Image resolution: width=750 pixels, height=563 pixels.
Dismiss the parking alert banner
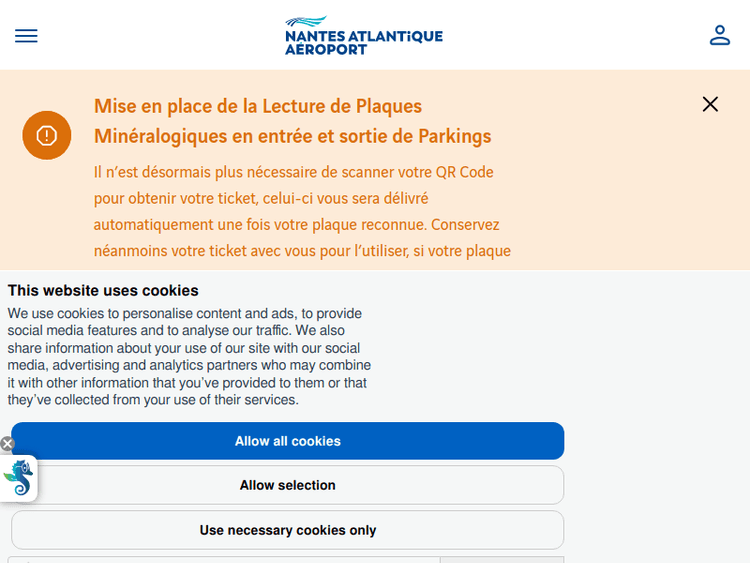coord(710,104)
